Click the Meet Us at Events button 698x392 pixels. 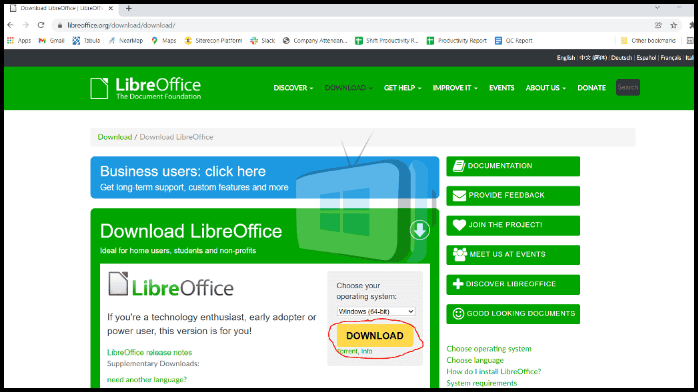513,255
